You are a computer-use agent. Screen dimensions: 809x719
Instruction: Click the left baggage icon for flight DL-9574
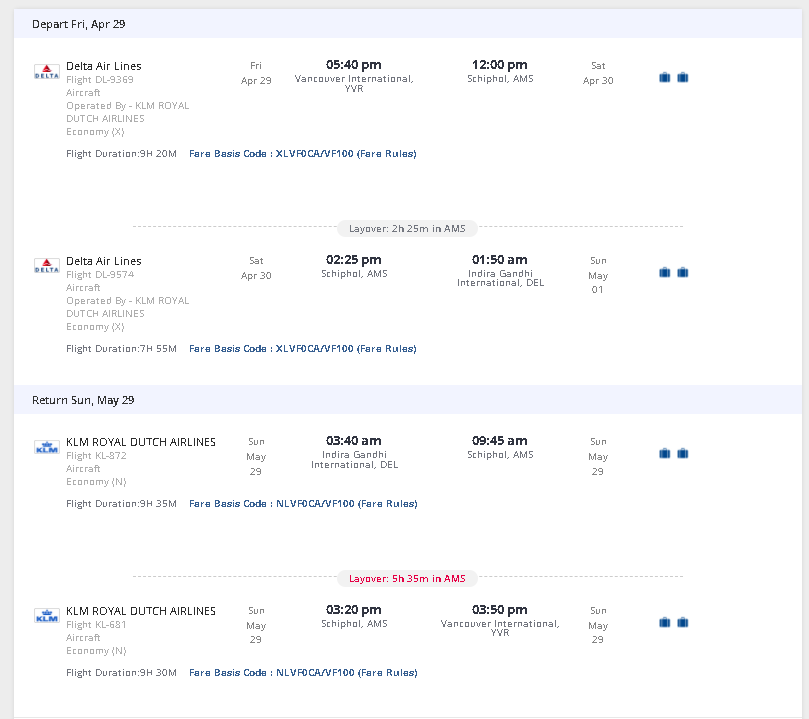click(665, 272)
